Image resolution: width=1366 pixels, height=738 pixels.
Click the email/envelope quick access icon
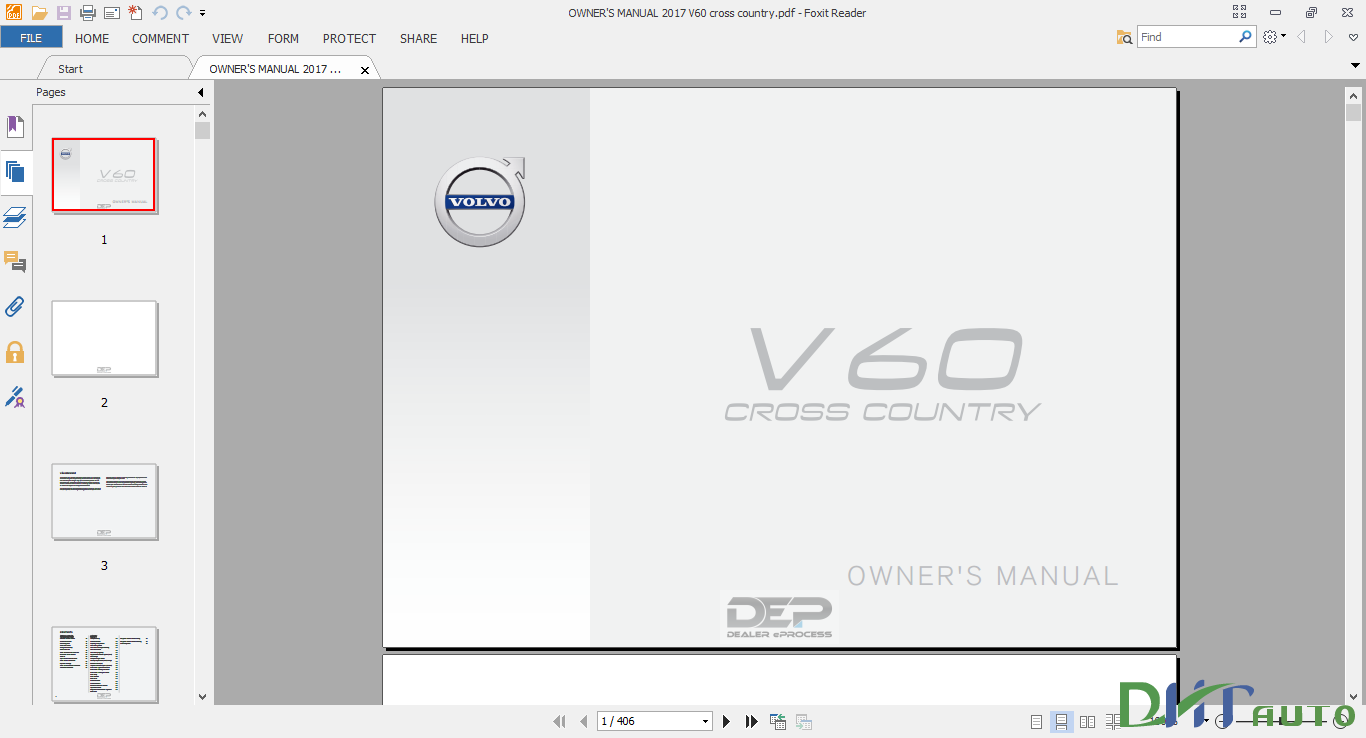[112, 13]
